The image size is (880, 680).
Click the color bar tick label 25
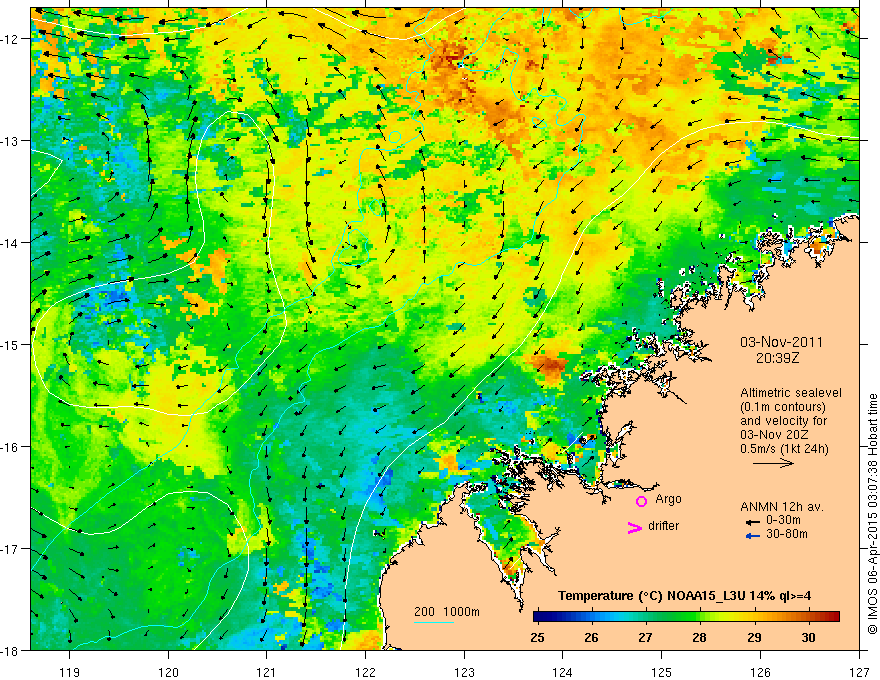point(537,638)
